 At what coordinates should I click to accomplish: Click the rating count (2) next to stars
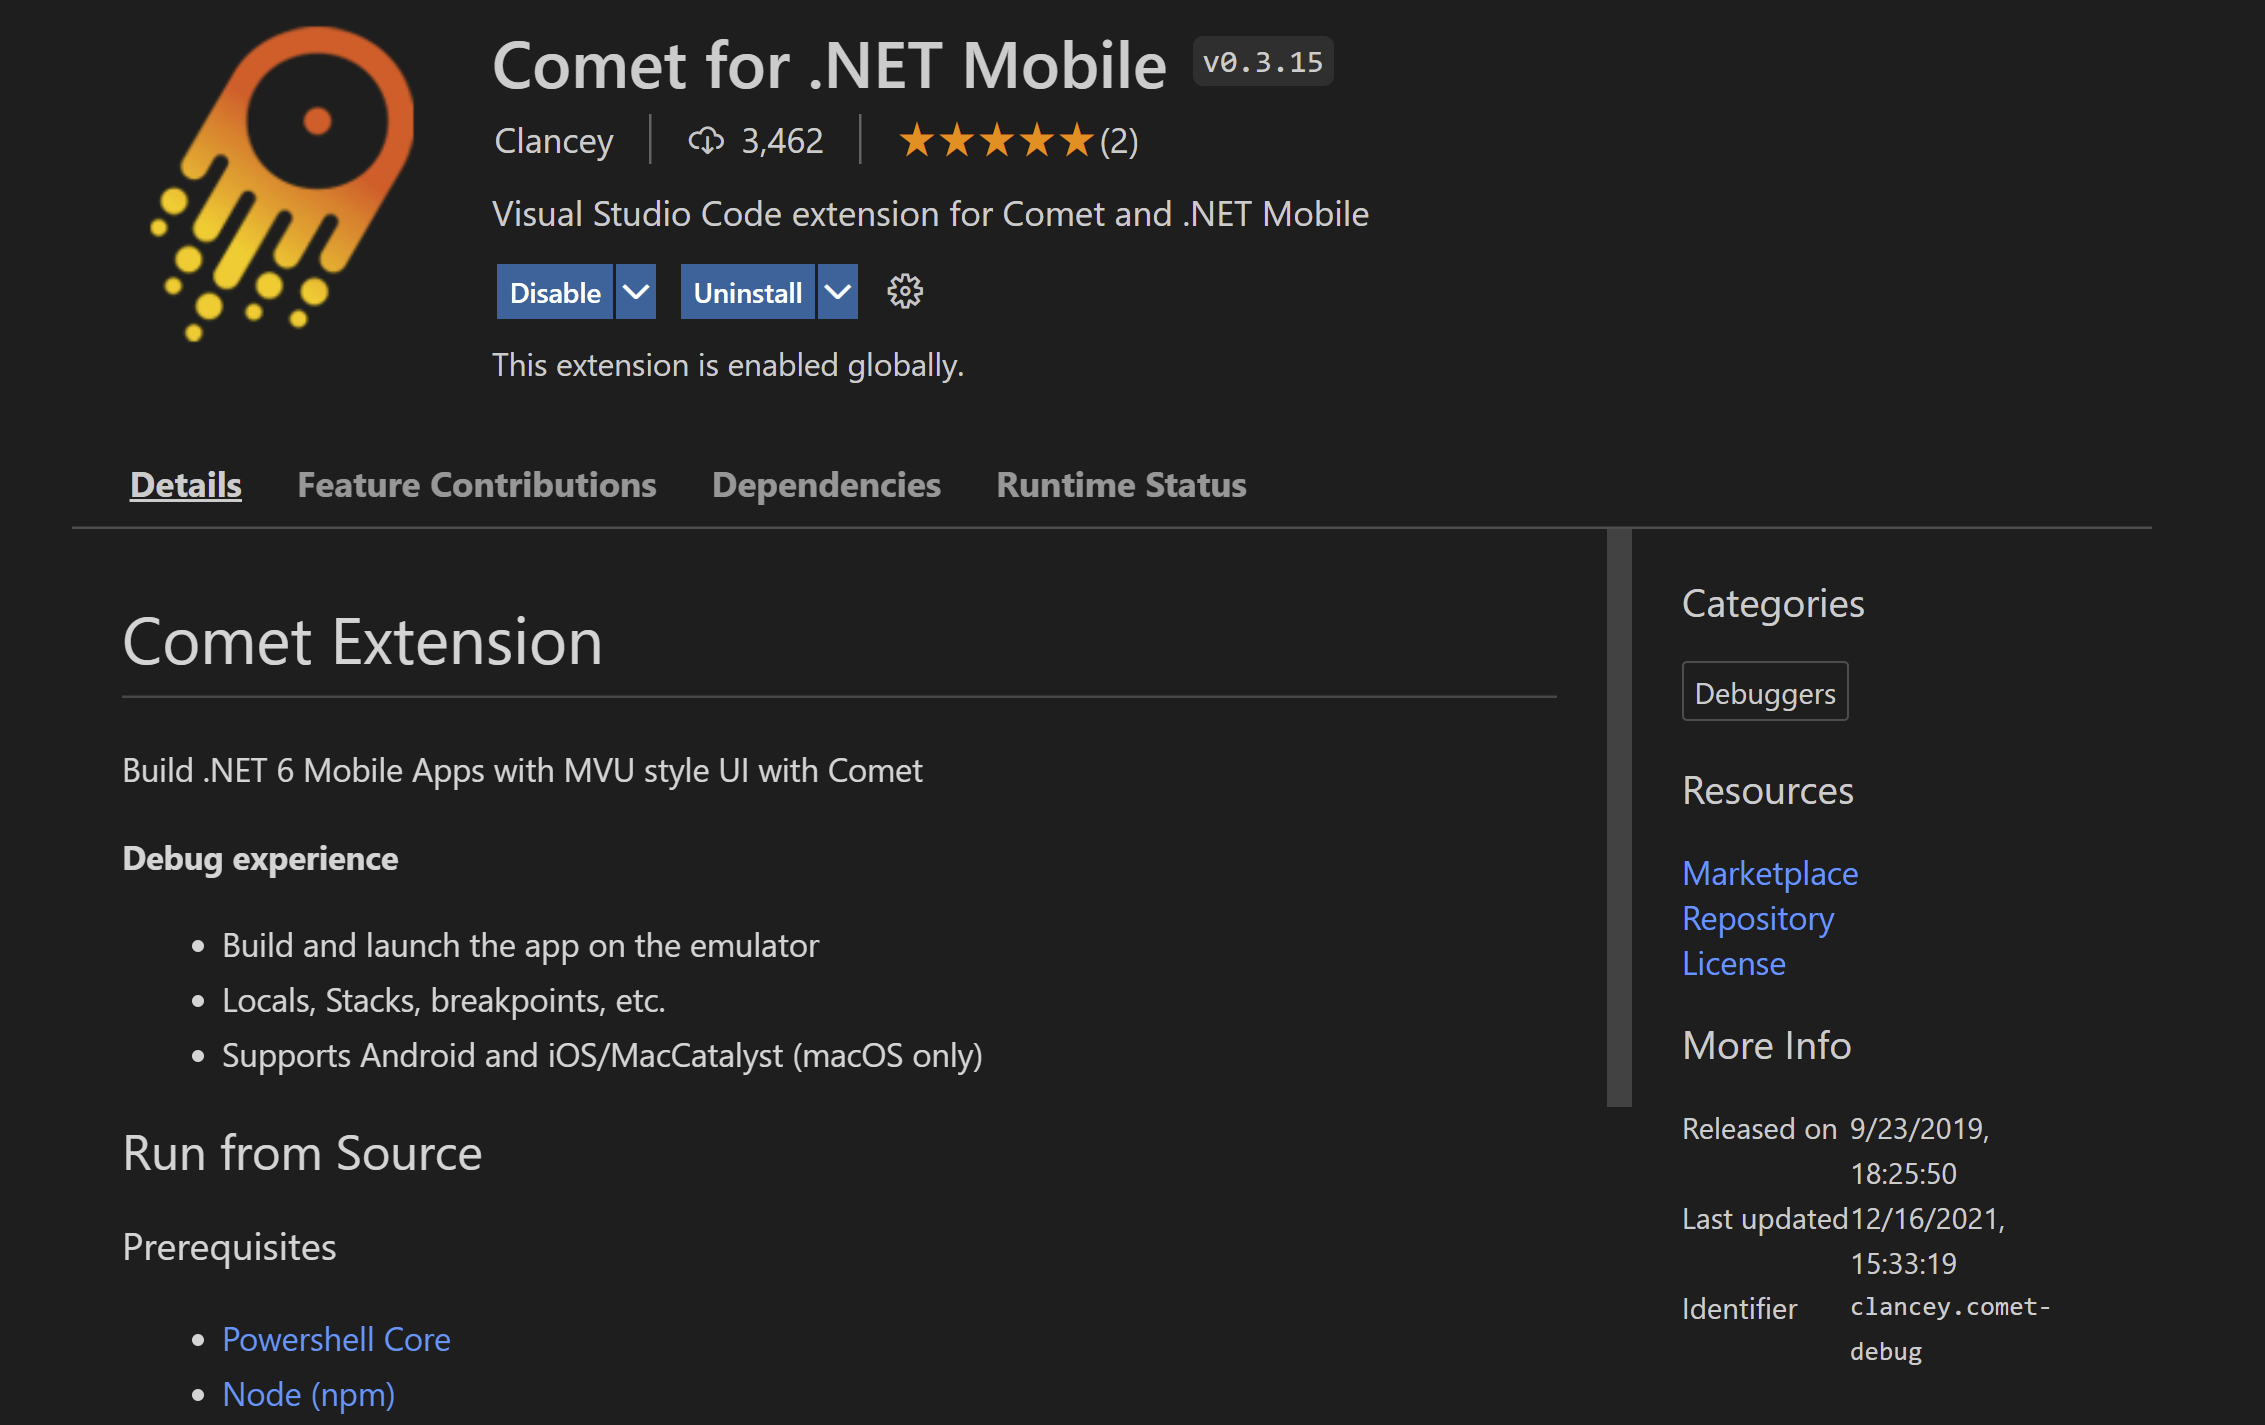(x=1119, y=141)
